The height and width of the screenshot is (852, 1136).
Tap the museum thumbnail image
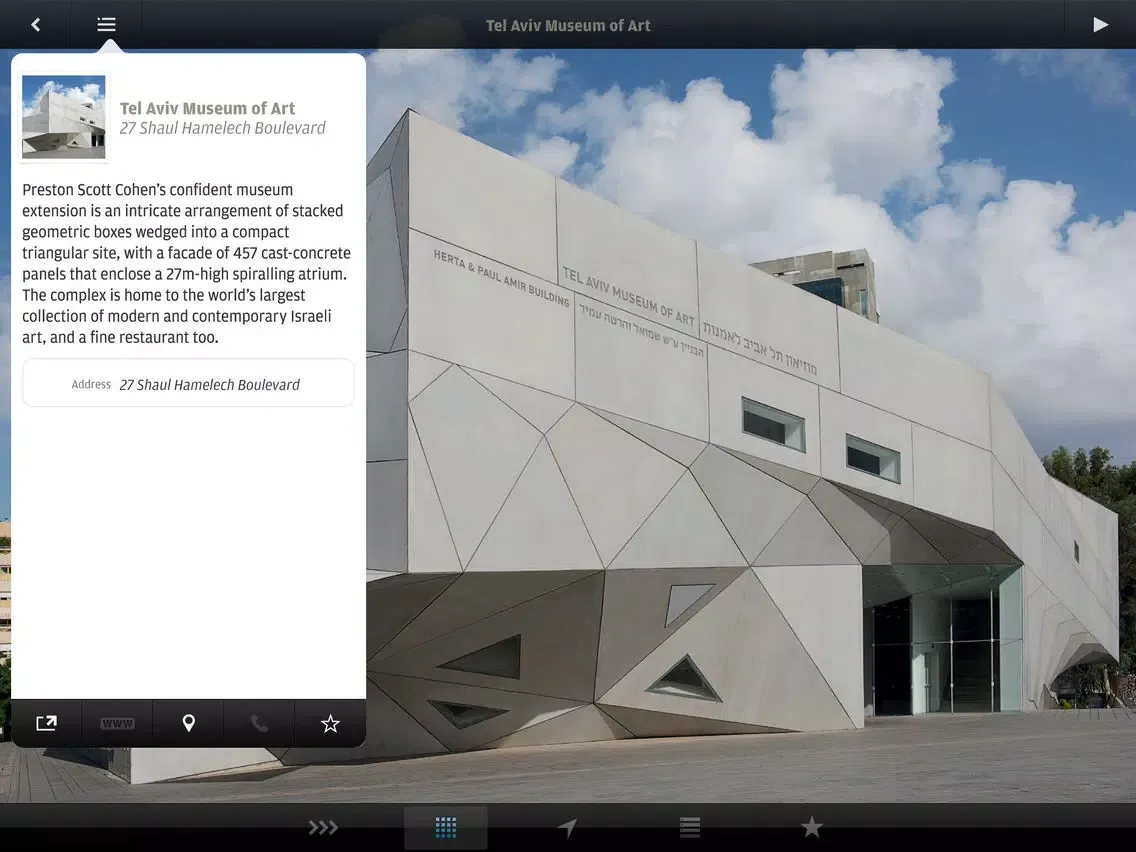coord(64,117)
